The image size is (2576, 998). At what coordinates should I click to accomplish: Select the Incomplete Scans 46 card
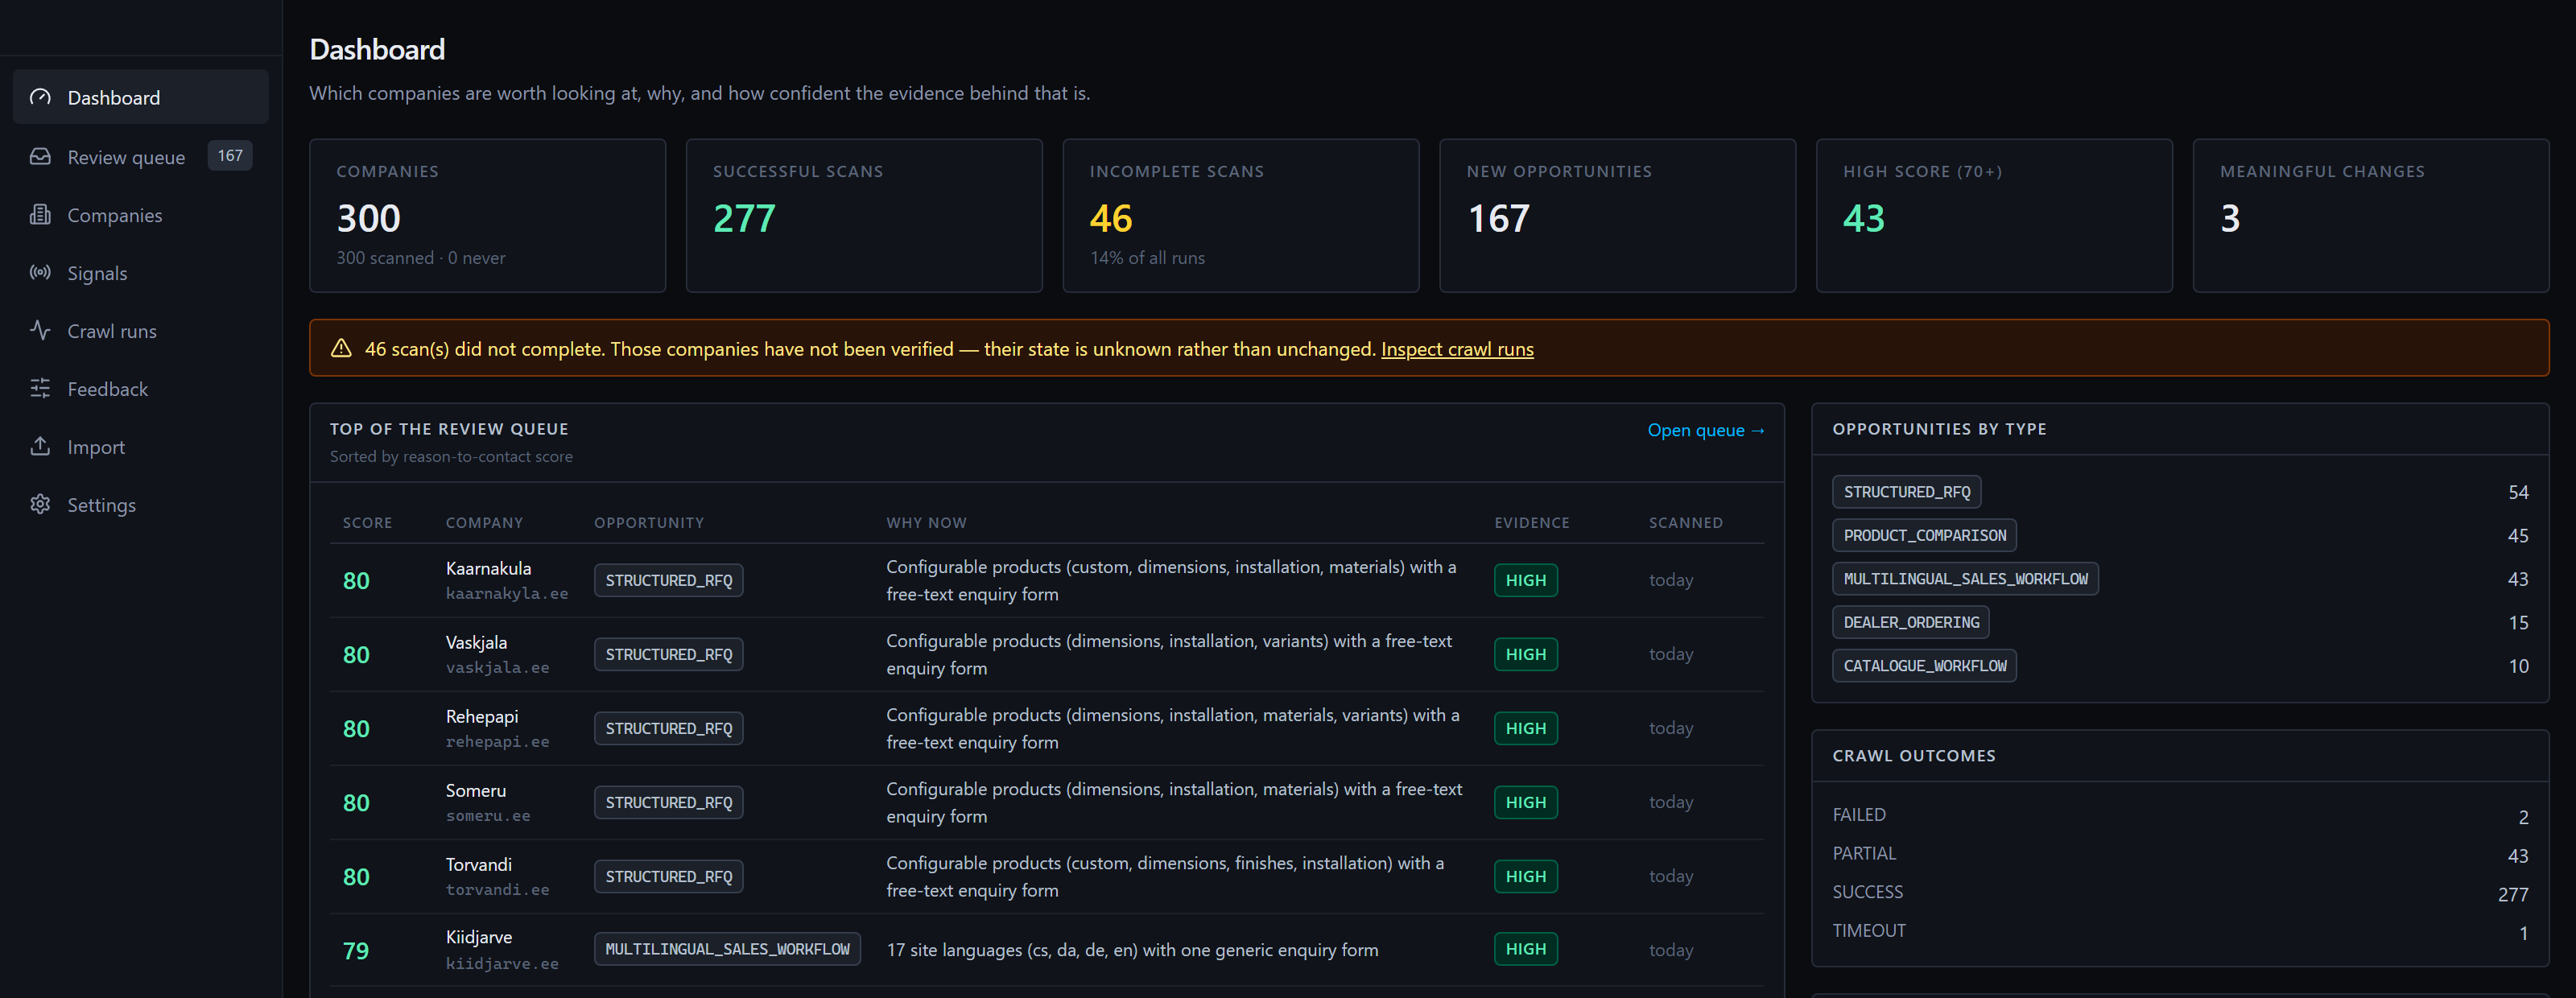point(1241,215)
